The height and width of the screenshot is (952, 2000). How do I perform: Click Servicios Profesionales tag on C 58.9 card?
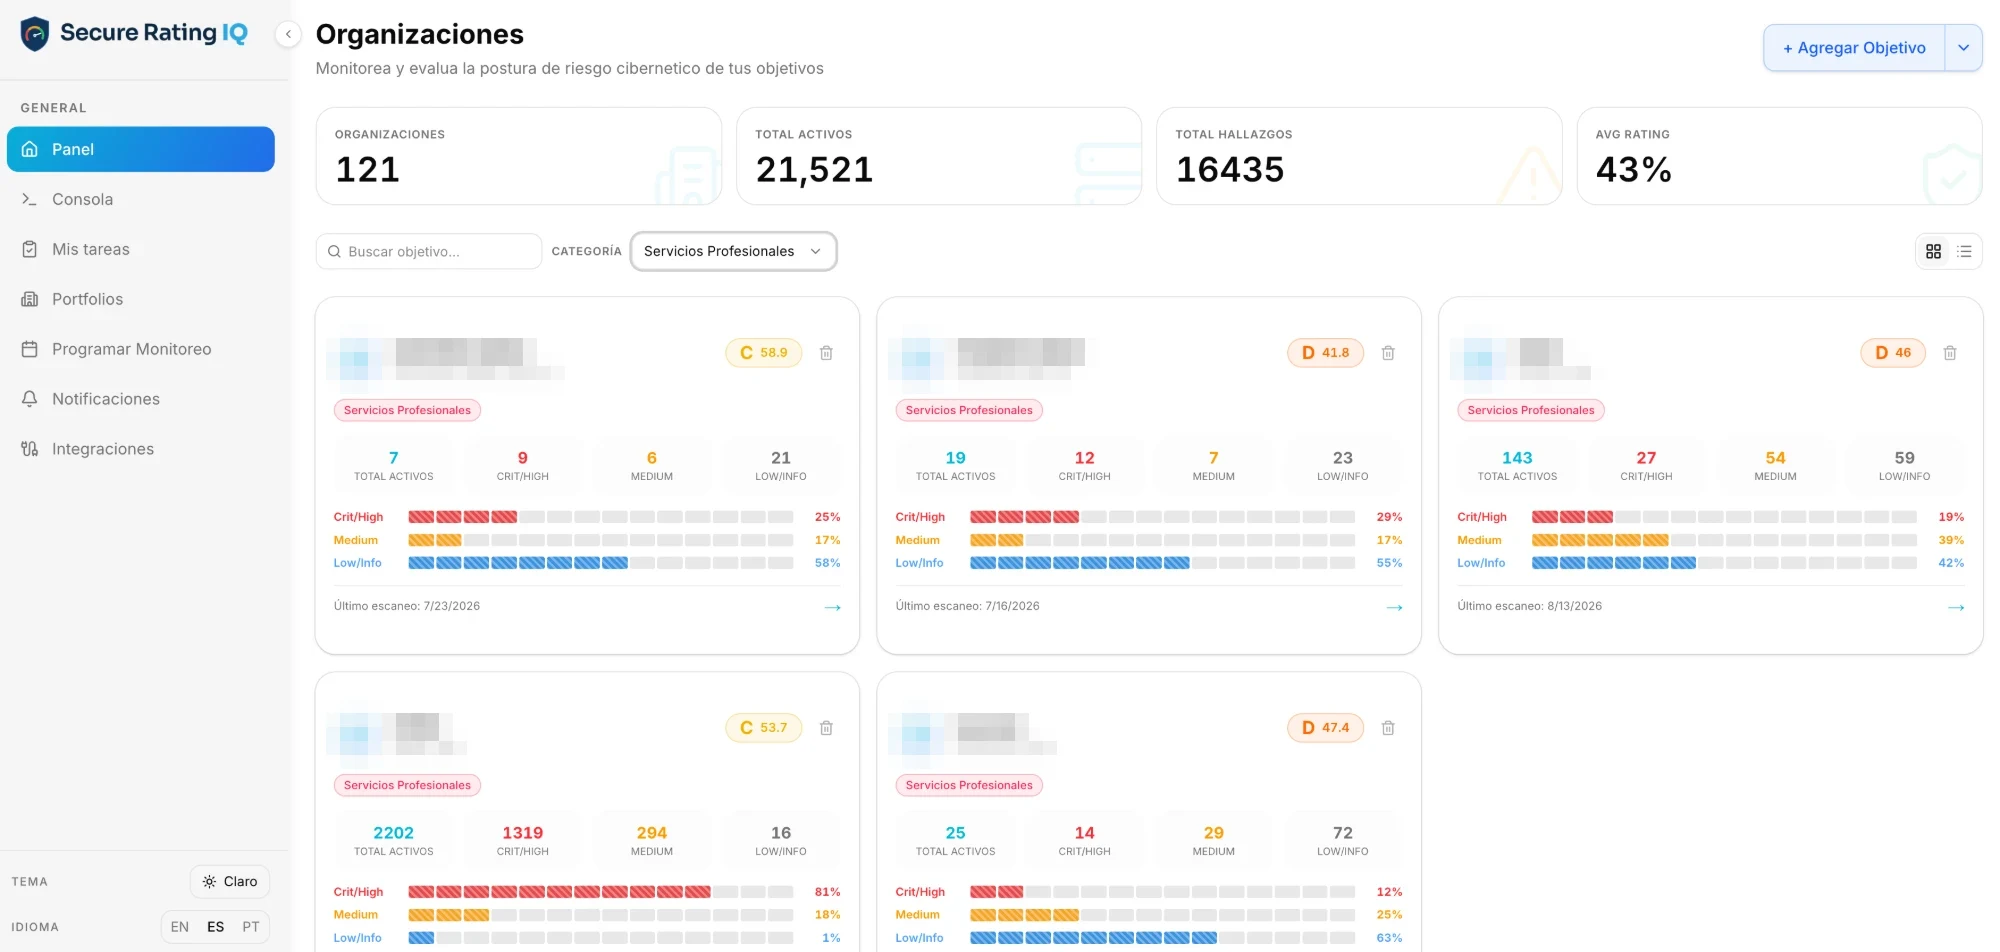coord(407,410)
